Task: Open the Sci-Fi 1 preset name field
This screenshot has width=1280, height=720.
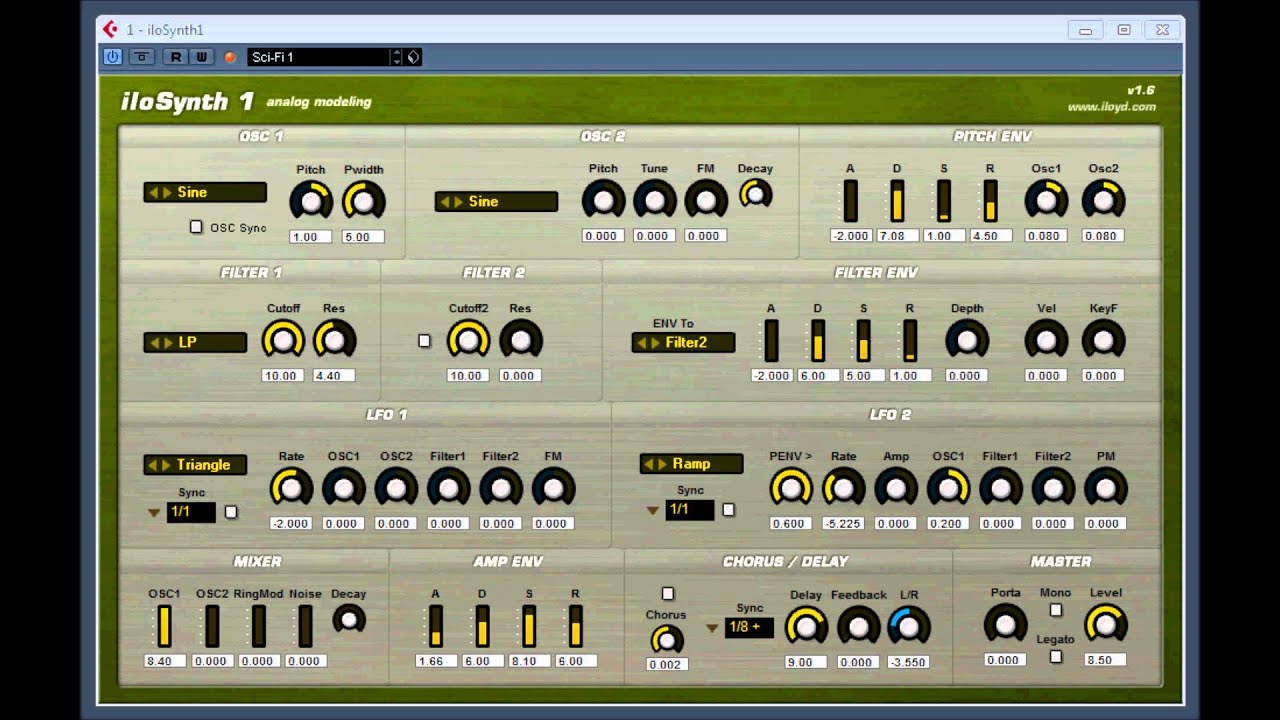Action: (x=318, y=57)
